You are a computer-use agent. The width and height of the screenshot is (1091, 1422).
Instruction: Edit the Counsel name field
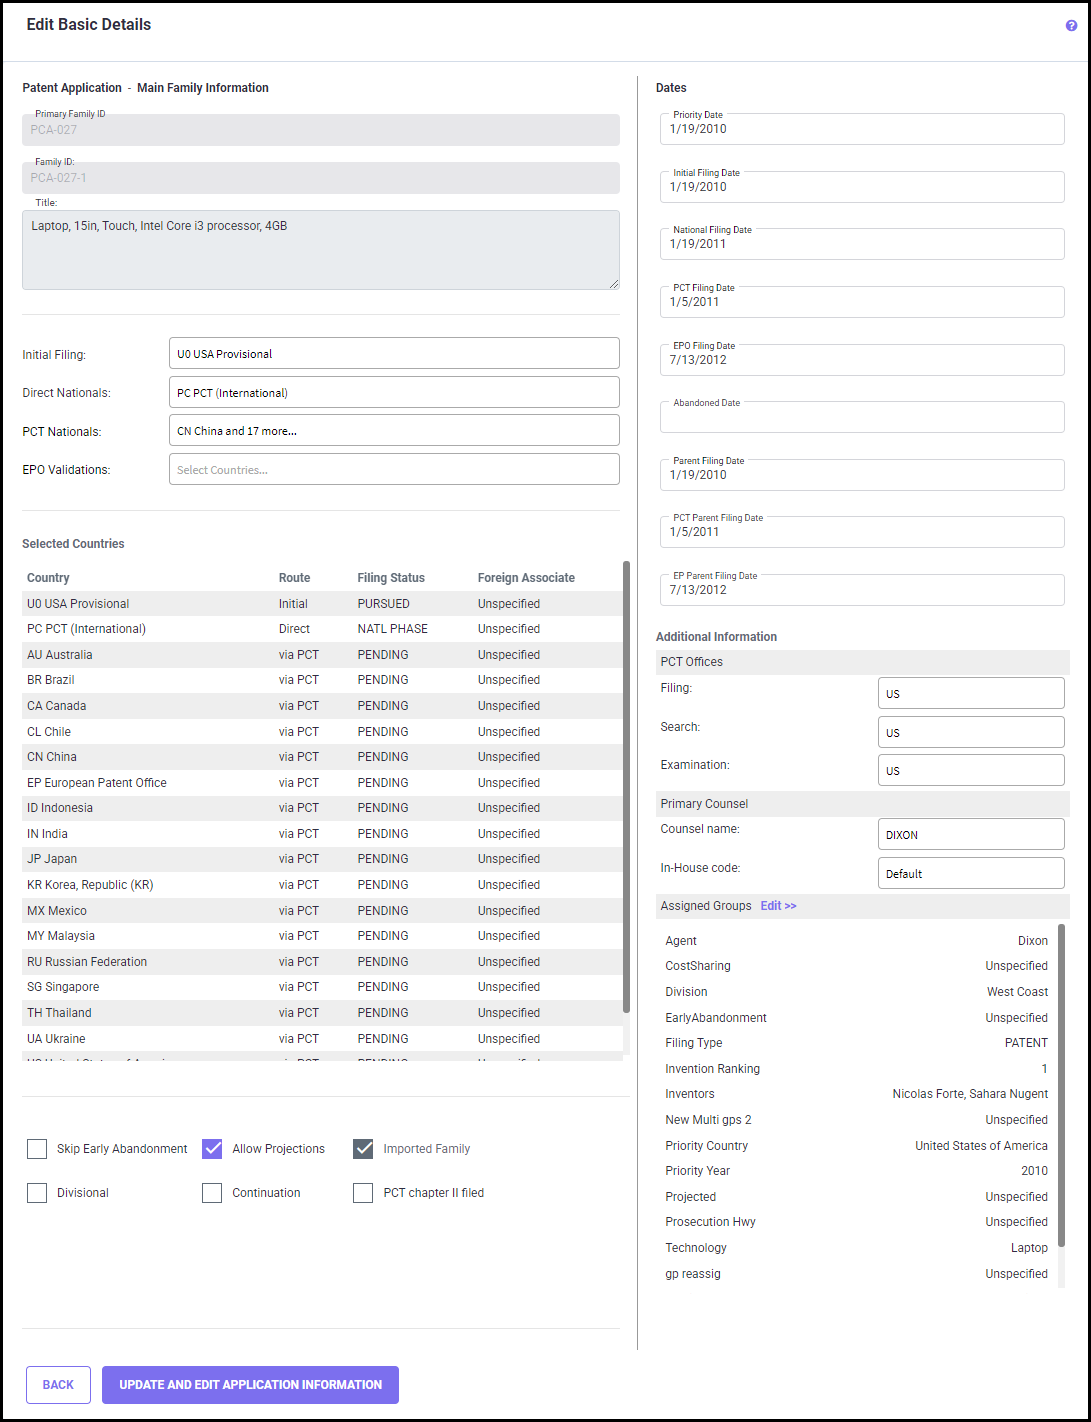point(970,835)
